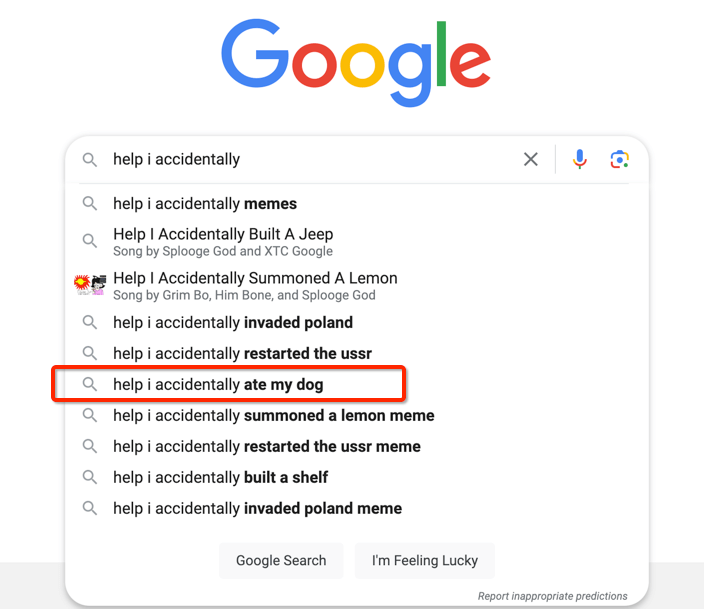The image size is (704, 609).
Task: Click the magnifier icon in search box
Action: tap(90, 159)
